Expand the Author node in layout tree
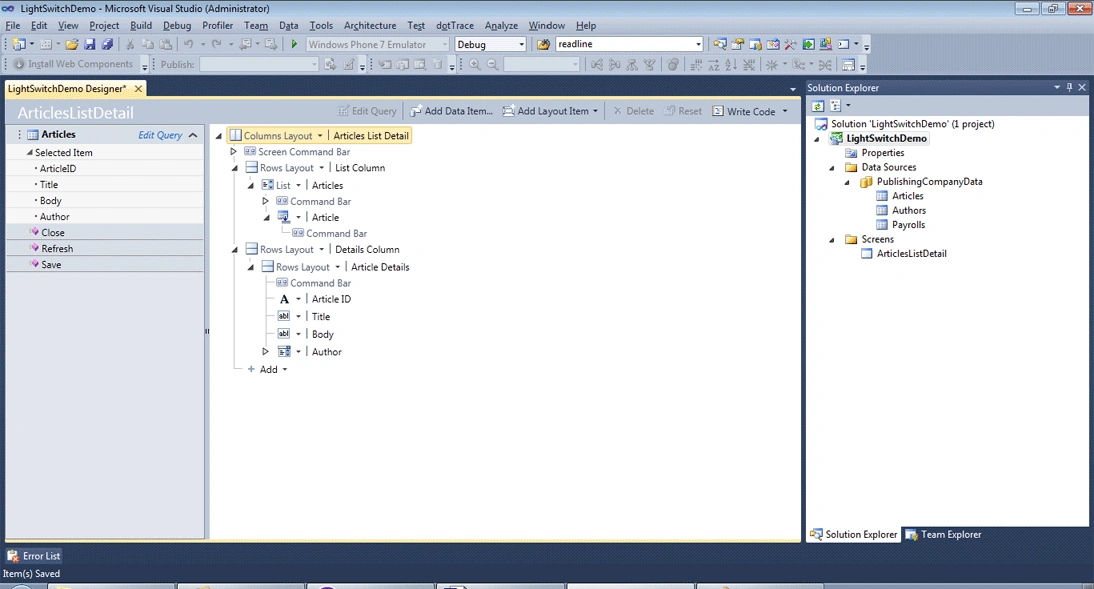 265,352
